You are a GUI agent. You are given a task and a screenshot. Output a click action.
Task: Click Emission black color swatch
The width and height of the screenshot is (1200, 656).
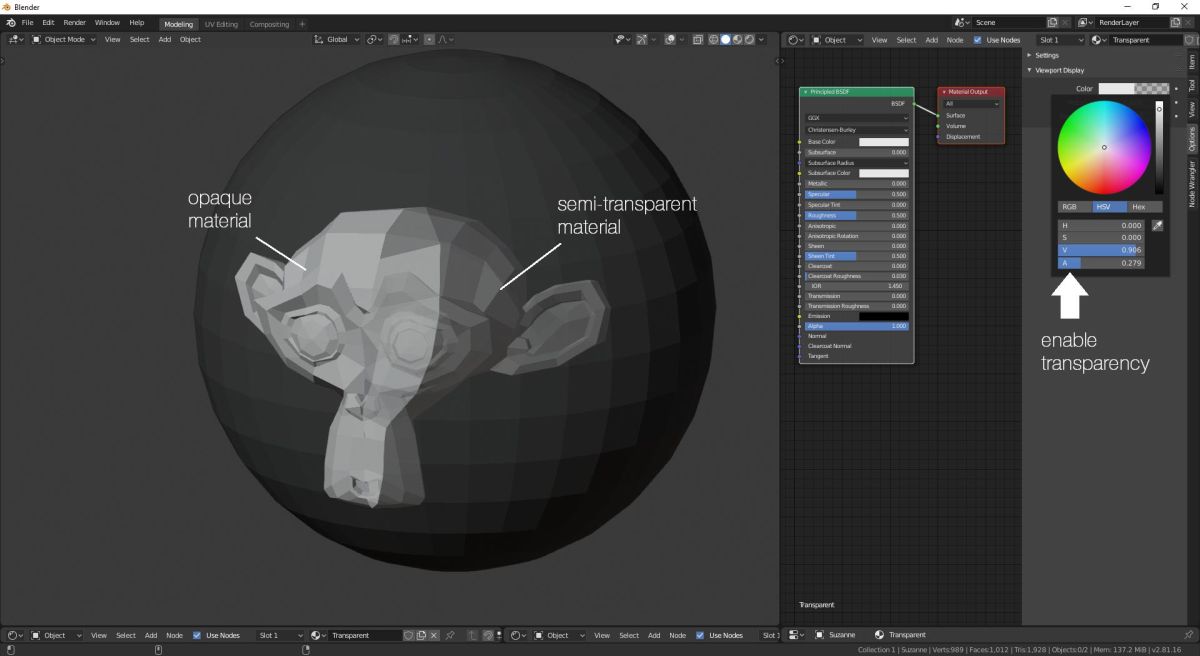884,316
